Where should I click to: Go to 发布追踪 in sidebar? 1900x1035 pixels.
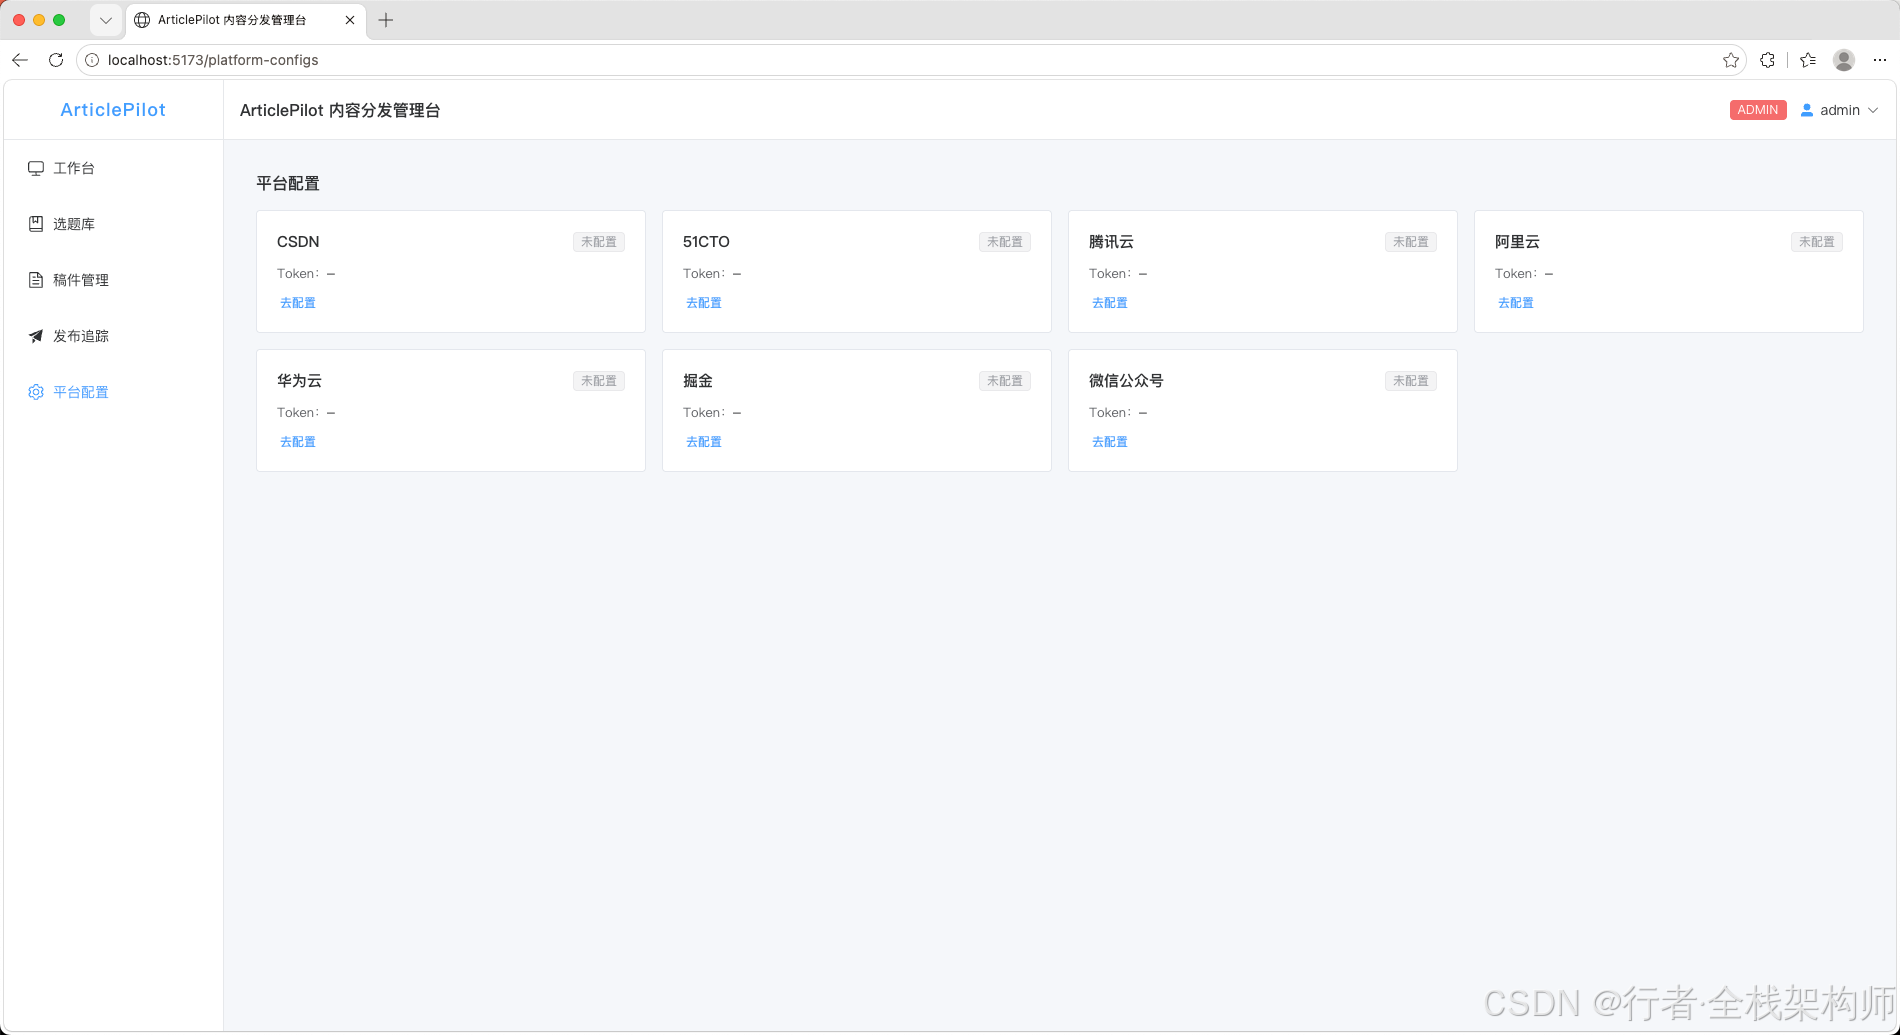[113, 336]
